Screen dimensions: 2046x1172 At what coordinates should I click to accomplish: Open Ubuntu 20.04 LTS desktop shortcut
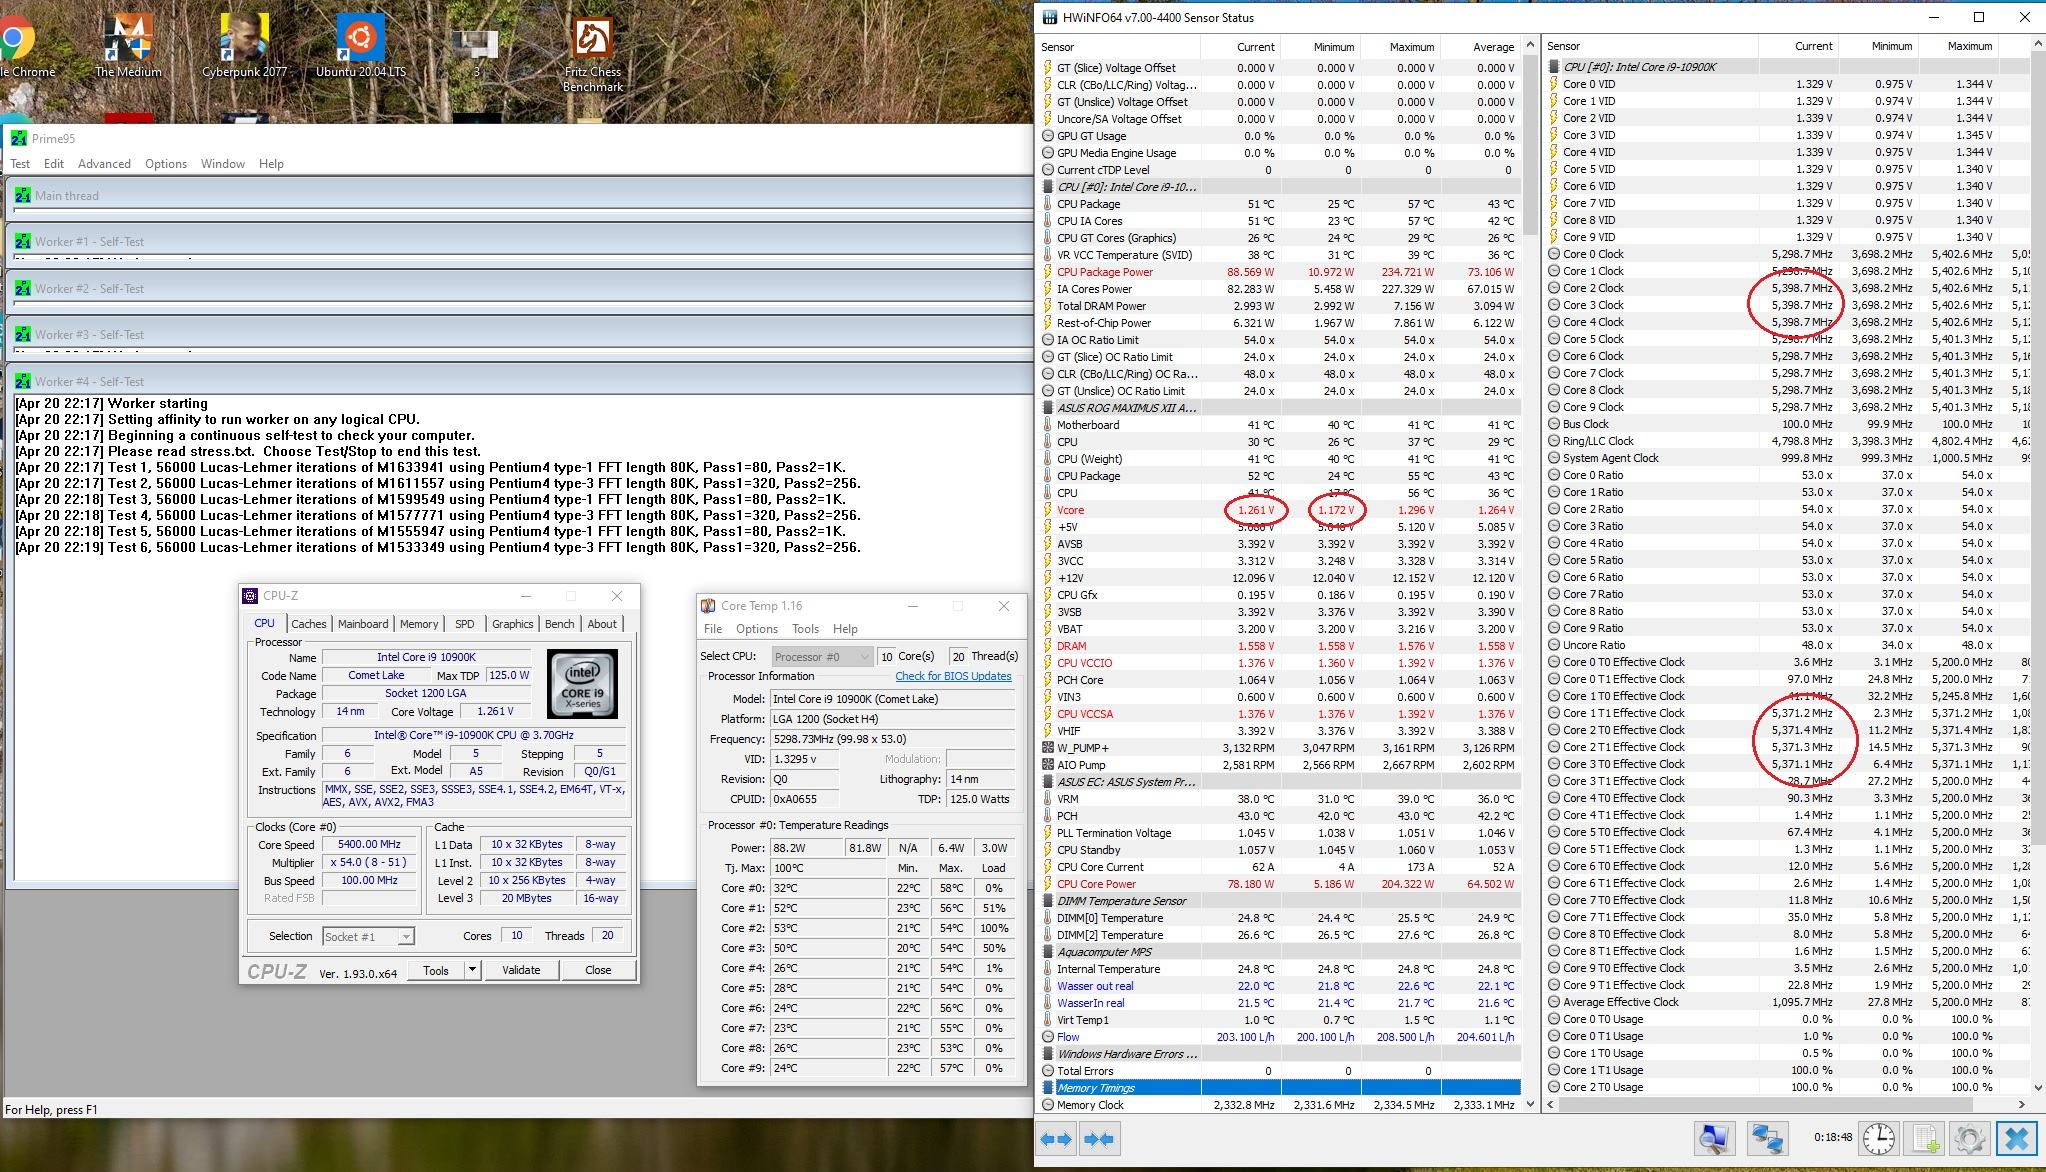(360, 46)
